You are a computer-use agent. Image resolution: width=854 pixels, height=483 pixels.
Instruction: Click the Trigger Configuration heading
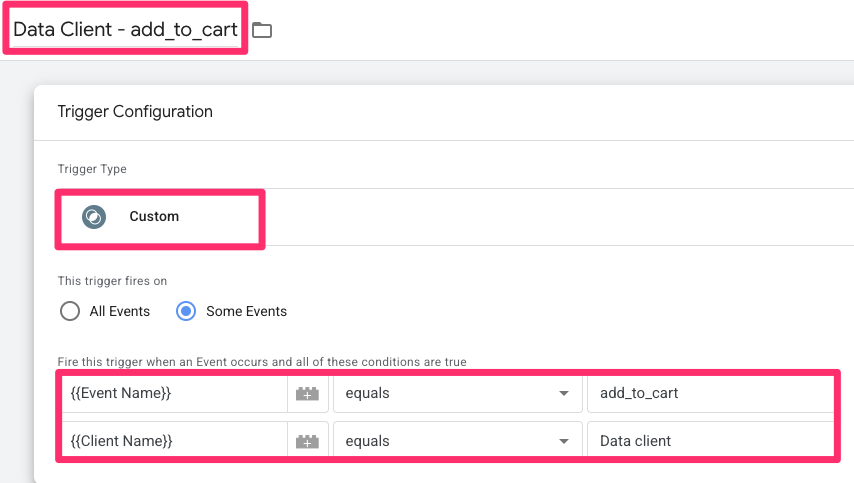click(135, 112)
